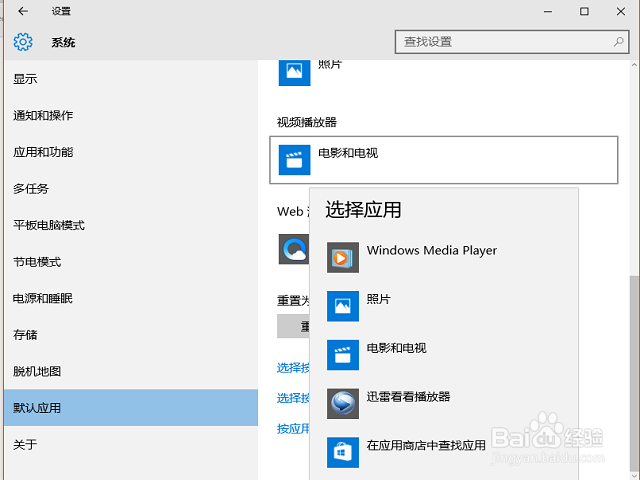The height and width of the screenshot is (480, 640).
Task: Open 电源和睡眠 settings page
Action: tap(131, 298)
